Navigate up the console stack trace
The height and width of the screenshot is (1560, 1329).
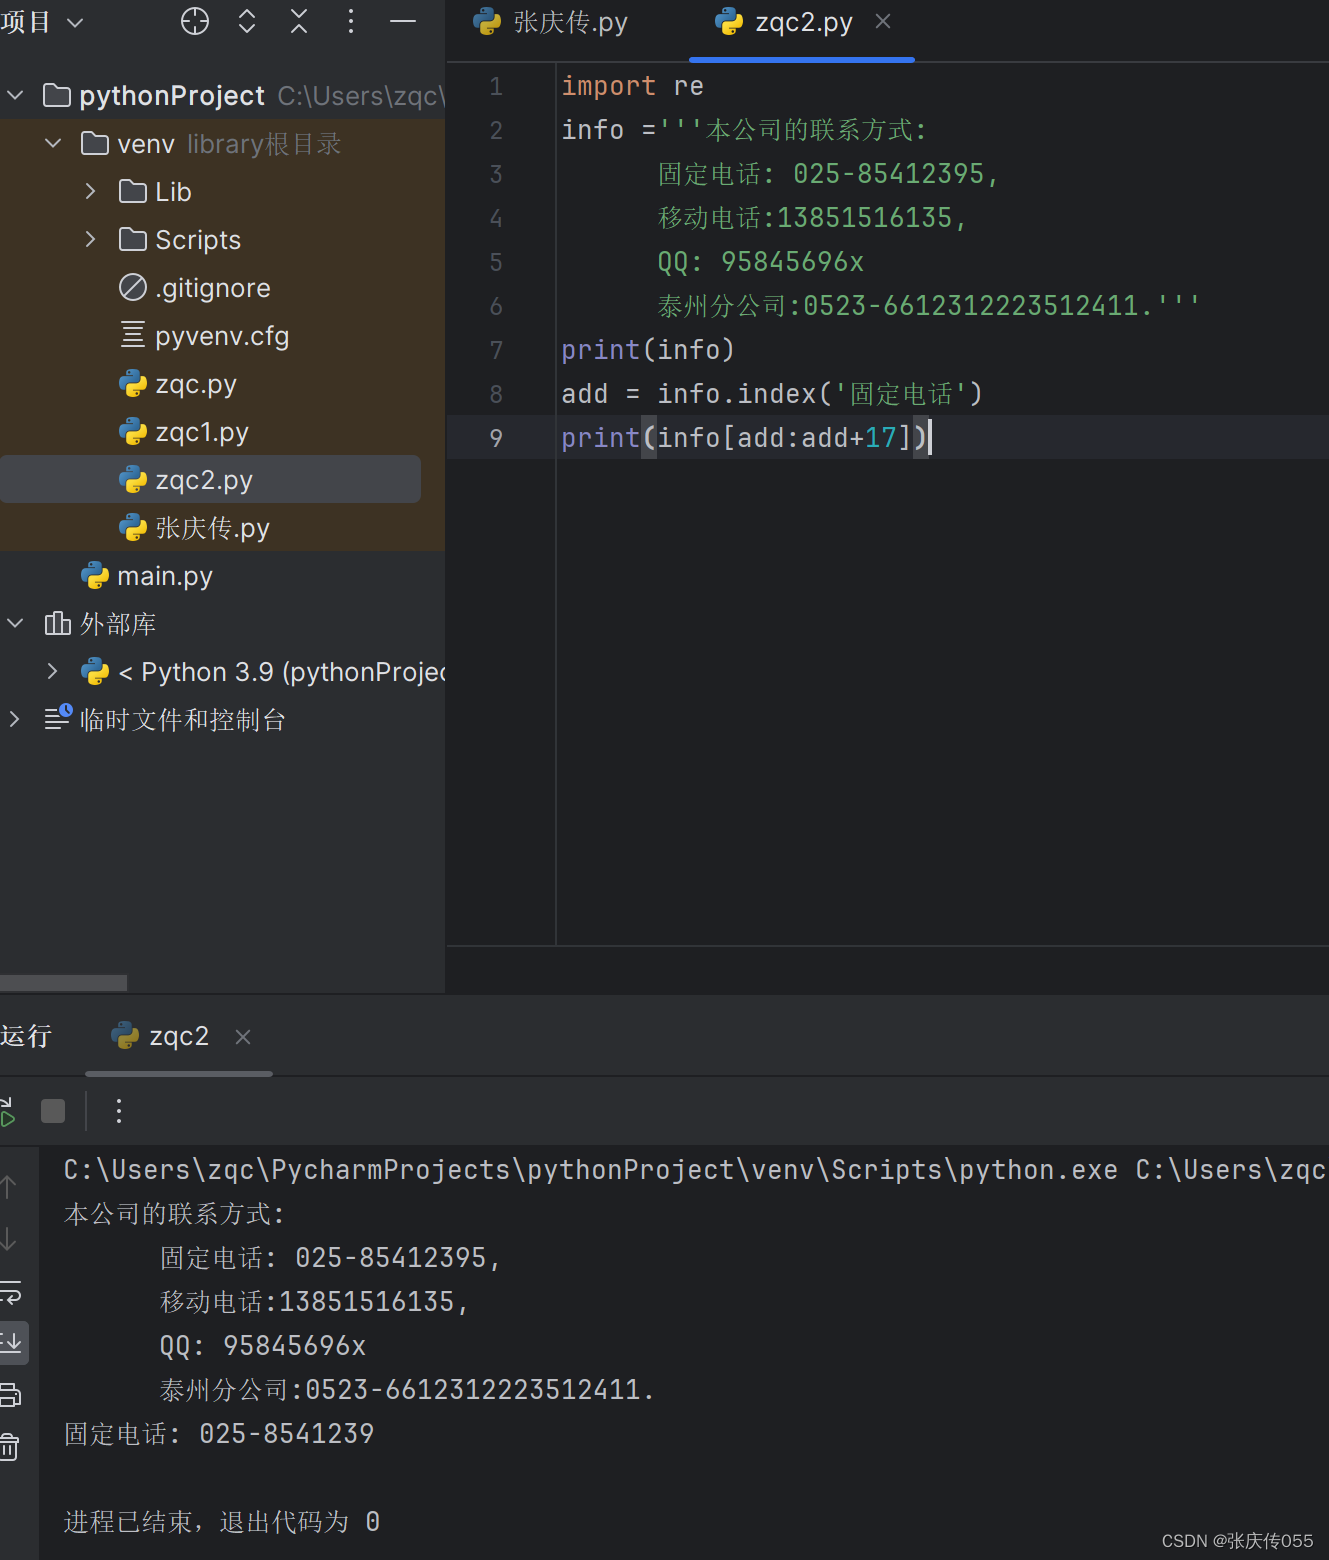(x=10, y=1187)
